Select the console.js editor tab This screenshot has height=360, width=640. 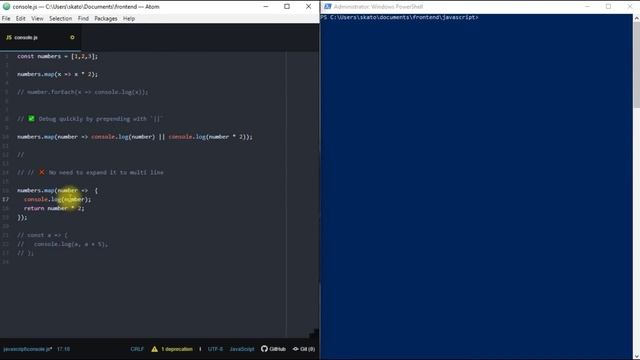pos(40,37)
